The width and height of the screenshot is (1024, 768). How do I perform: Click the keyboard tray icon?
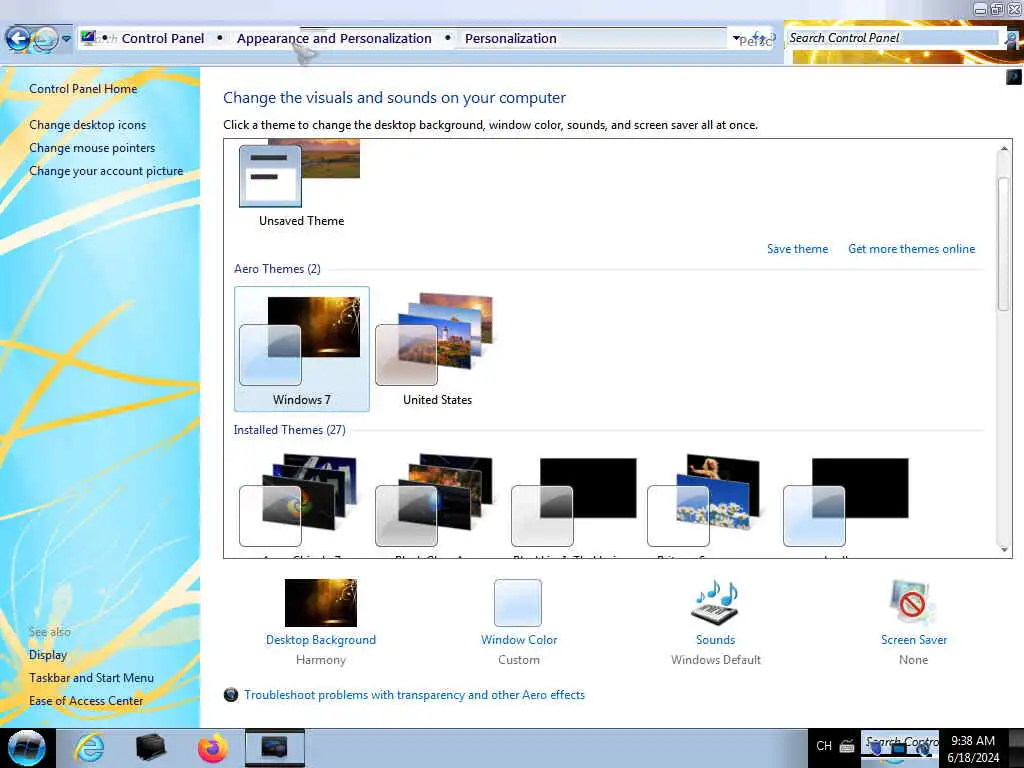[847, 746]
